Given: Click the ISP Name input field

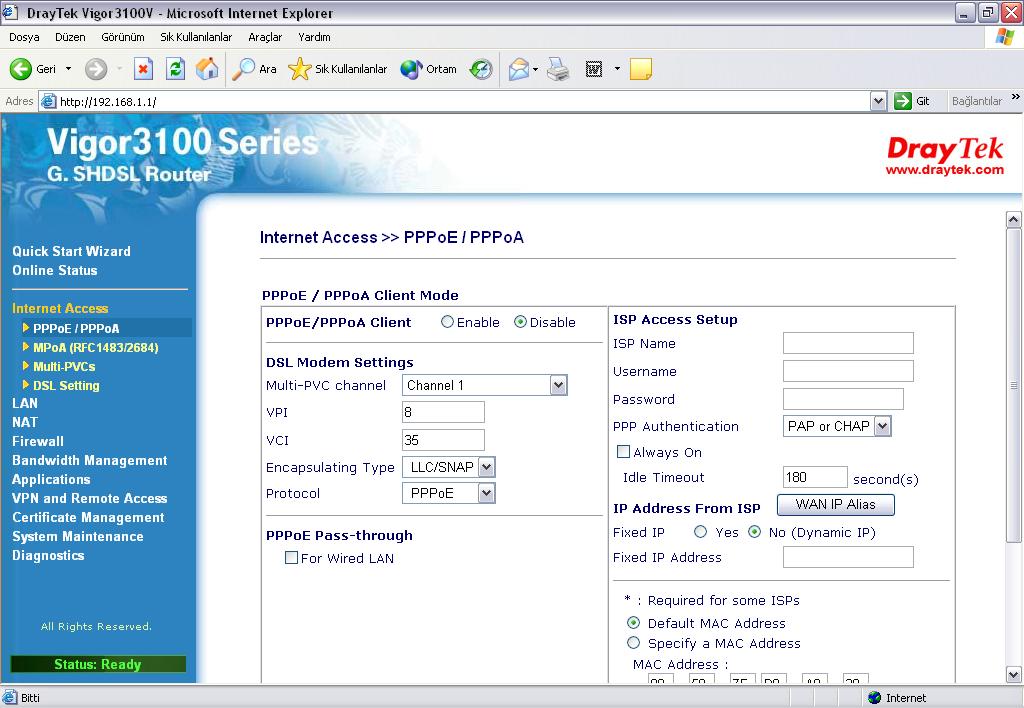Looking at the screenshot, I should pos(848,343).
